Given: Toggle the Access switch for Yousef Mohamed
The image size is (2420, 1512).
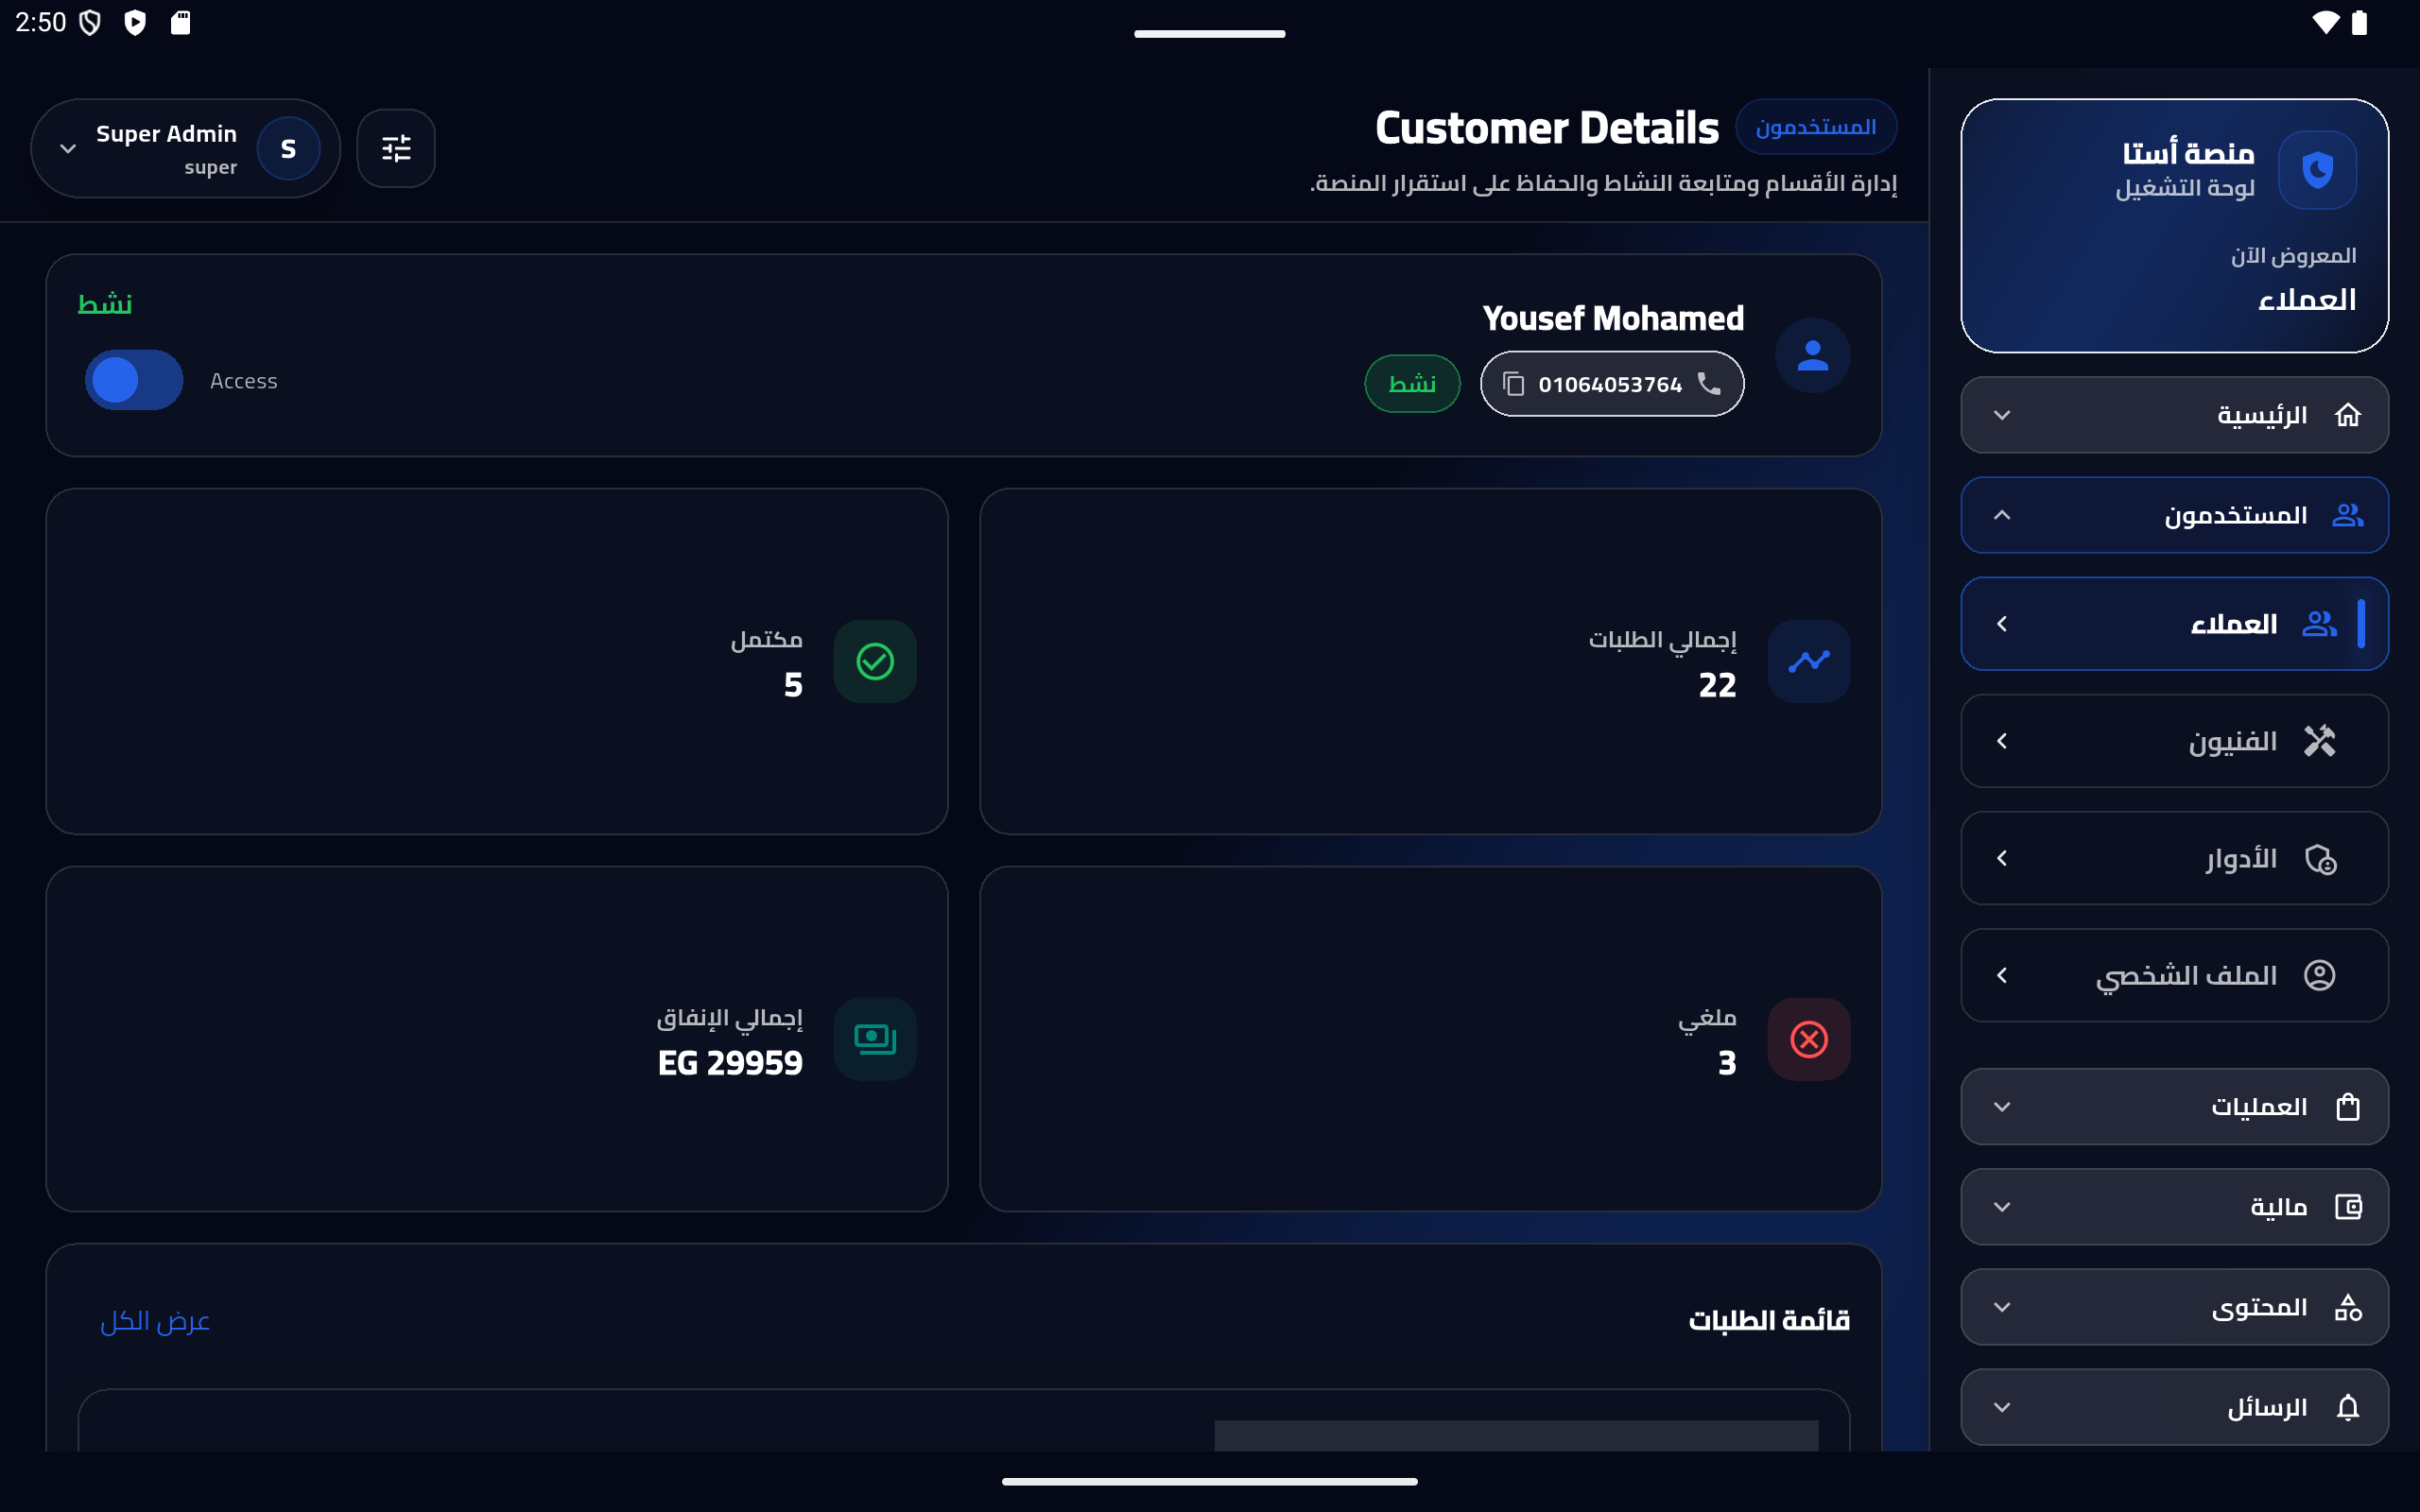Looking at the screenshot, I should point(134,380).
